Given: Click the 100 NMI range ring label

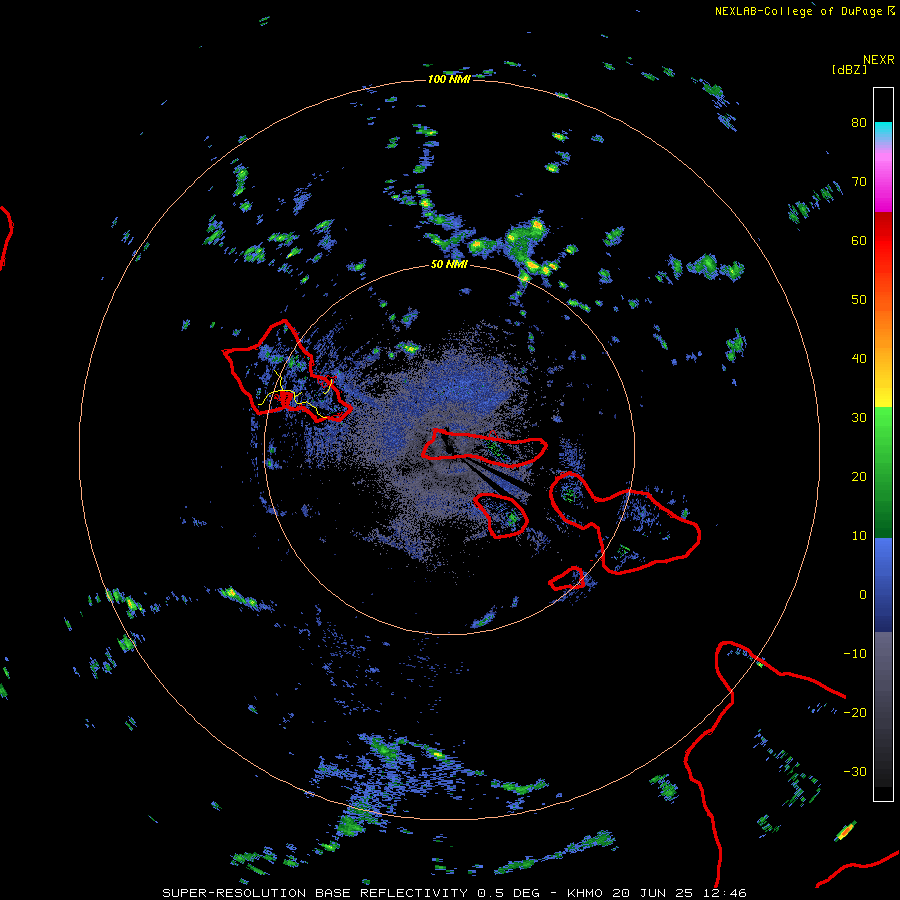Looking at the screenshot, I should [449, 79].
